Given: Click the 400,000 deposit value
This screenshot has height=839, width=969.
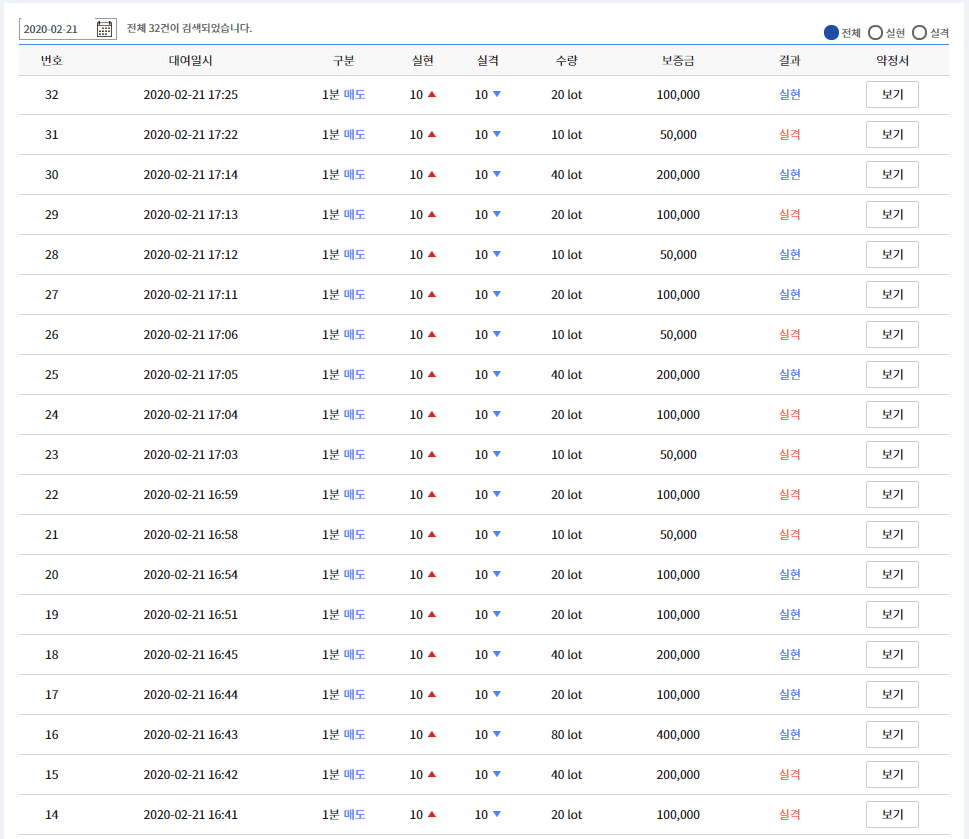Looking at the screenshot, I should 678,735.
